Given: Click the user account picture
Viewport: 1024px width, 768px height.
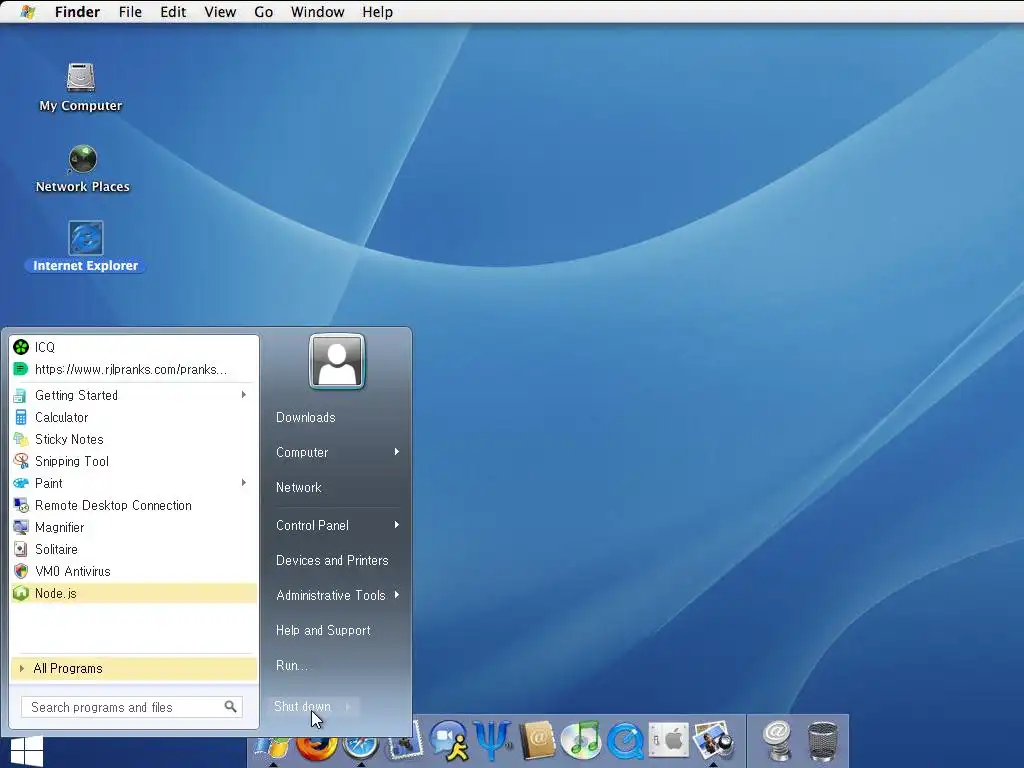Looking at the screenshot, I should click(x=337, y=361).
